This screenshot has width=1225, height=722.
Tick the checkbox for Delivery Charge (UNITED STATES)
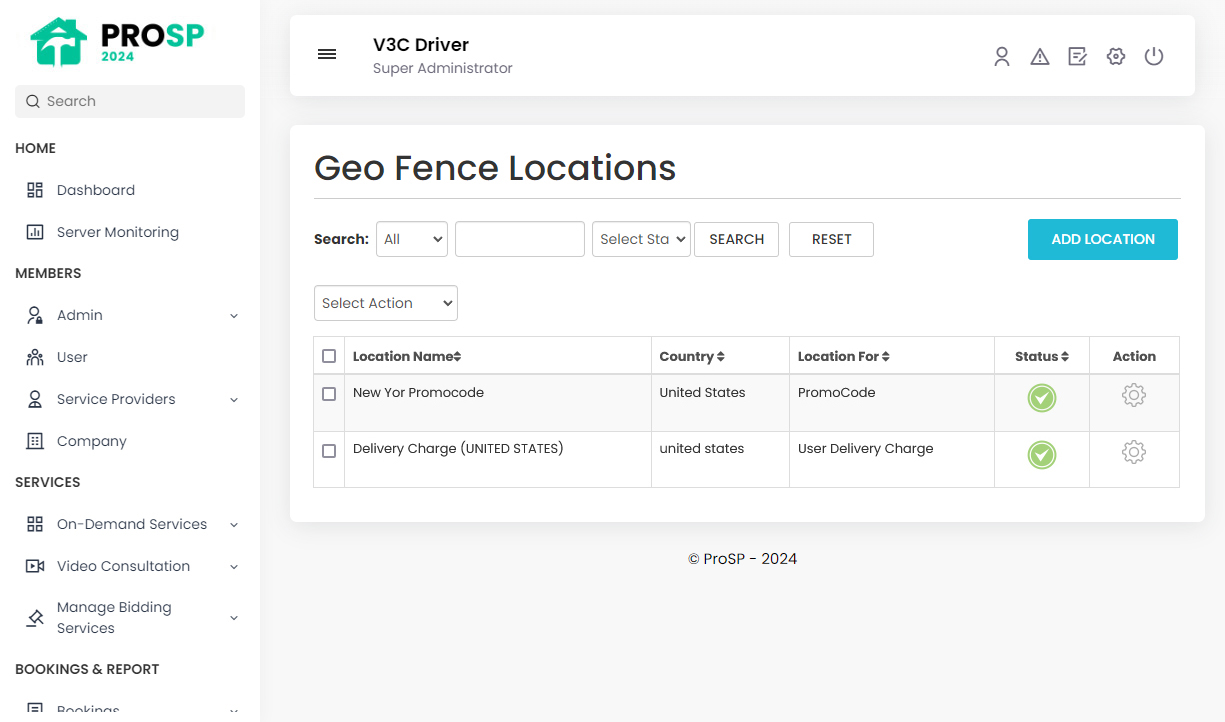coord(329,451)
